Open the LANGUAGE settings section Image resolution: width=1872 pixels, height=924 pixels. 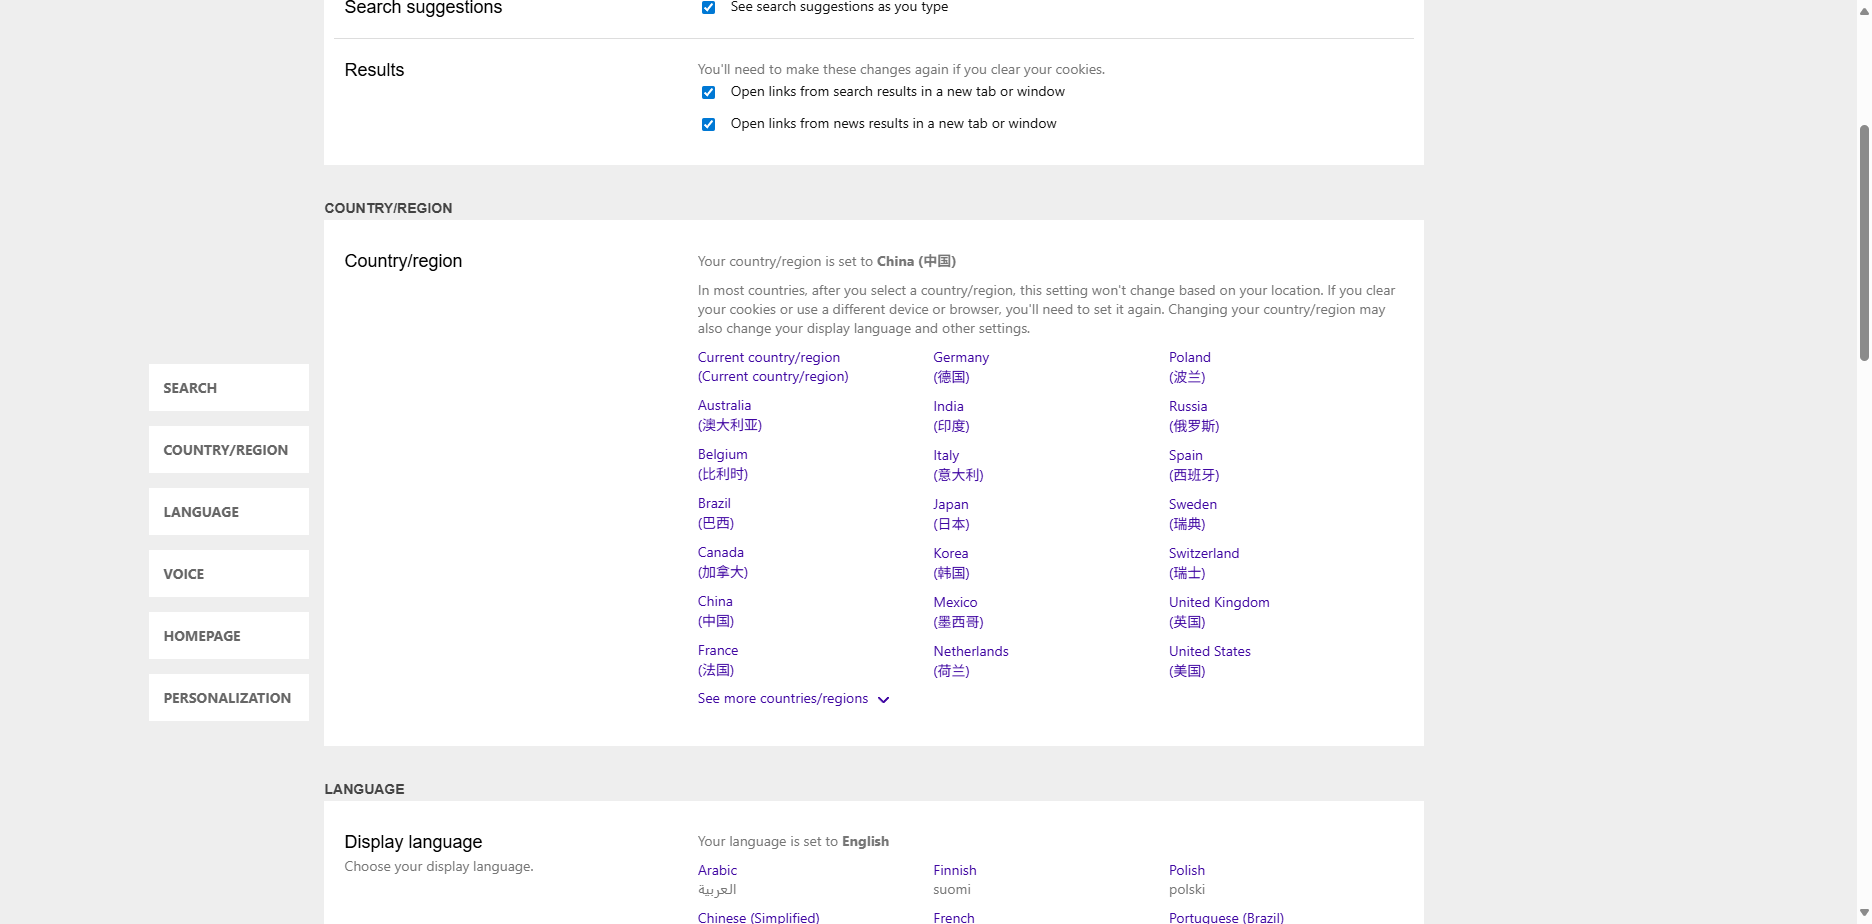pyautogui.click(x=228, y=511)
